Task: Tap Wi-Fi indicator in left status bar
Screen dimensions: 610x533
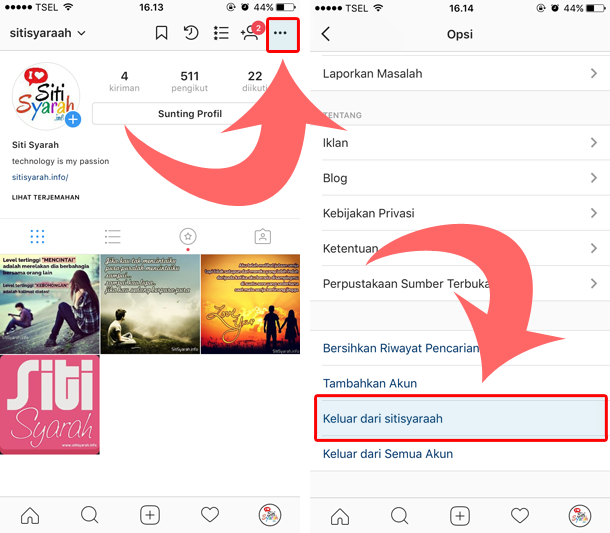Action: [x=68, y=7]
